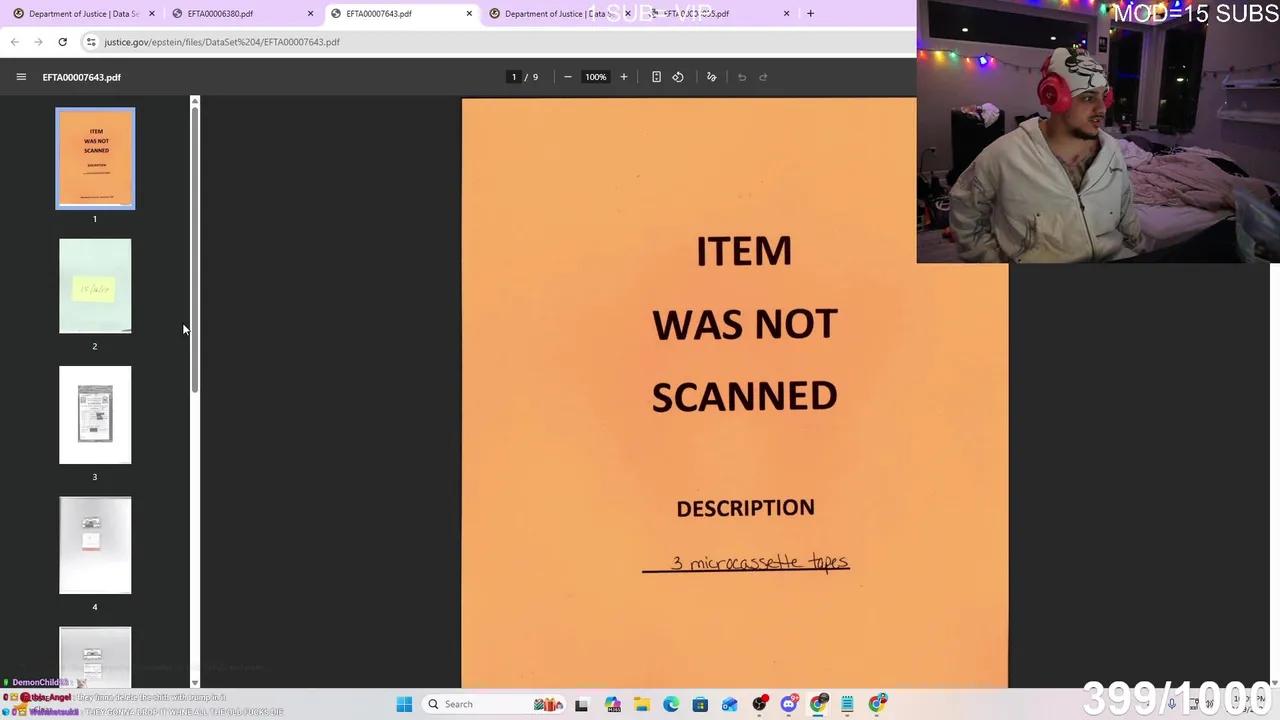Rotate the PDF counterclockwise
This screenshot has width=1280, height=720.
678,77
